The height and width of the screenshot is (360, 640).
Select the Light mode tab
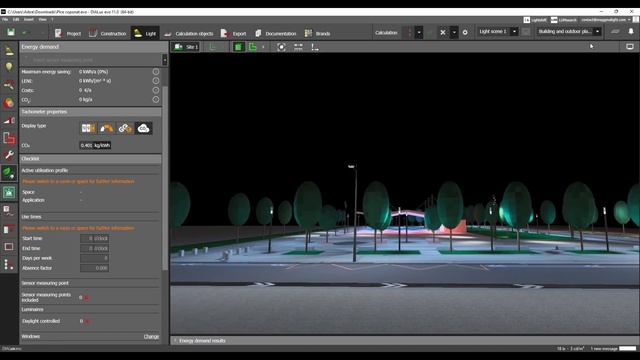click(x=145, y=33)
